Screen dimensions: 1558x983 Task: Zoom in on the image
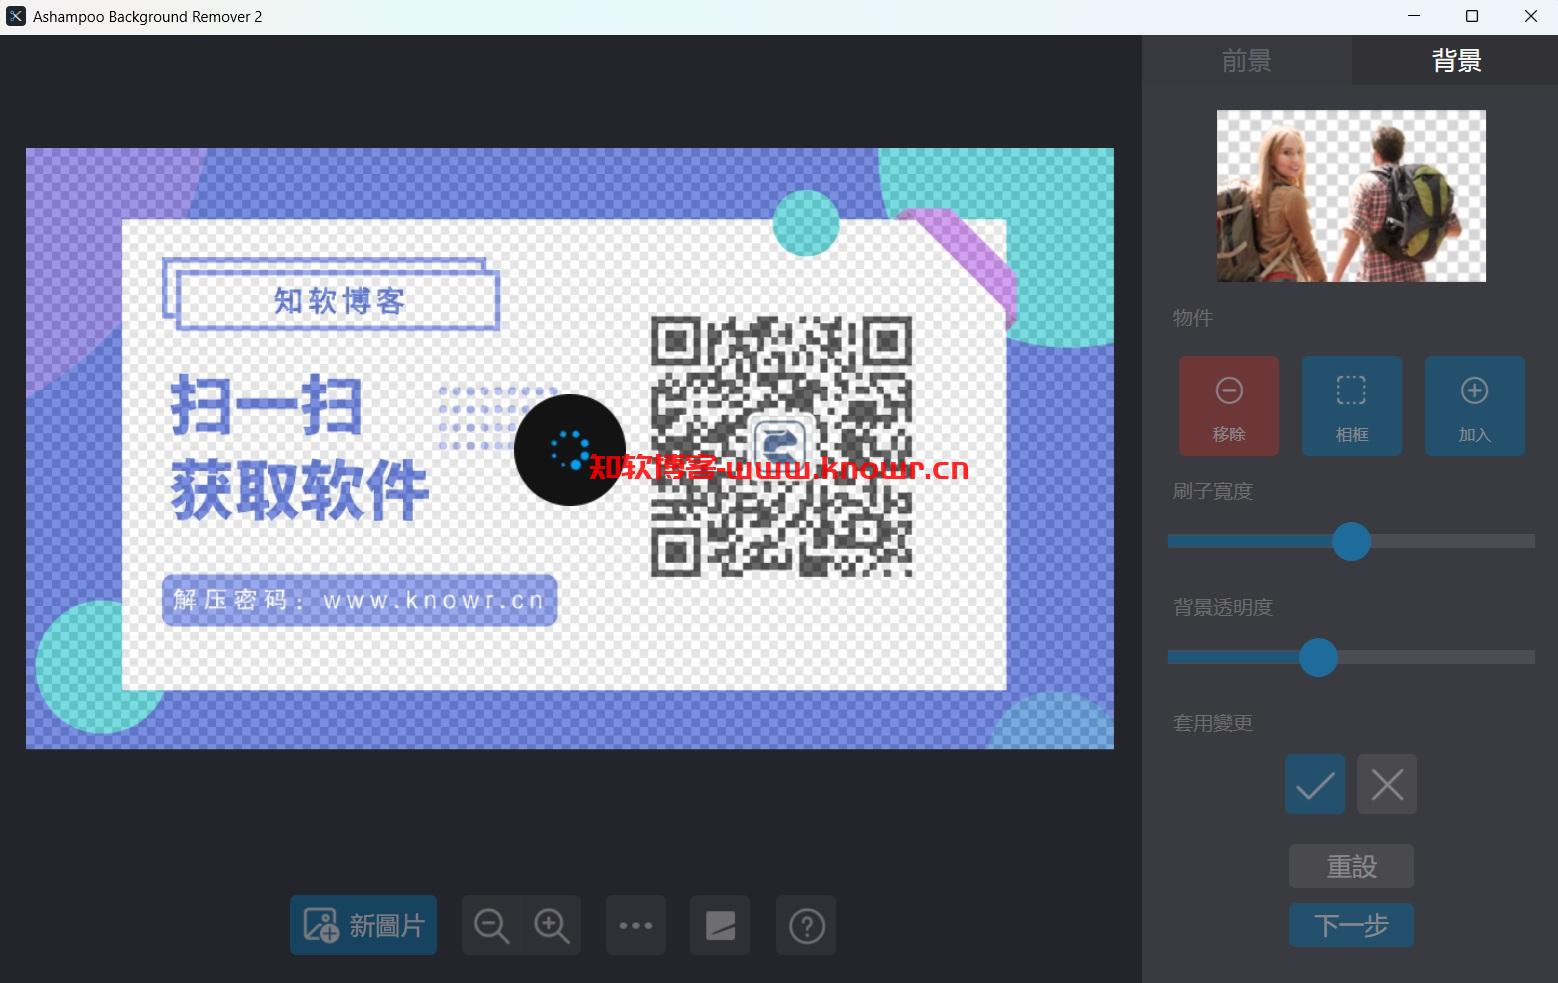(551, 925)
